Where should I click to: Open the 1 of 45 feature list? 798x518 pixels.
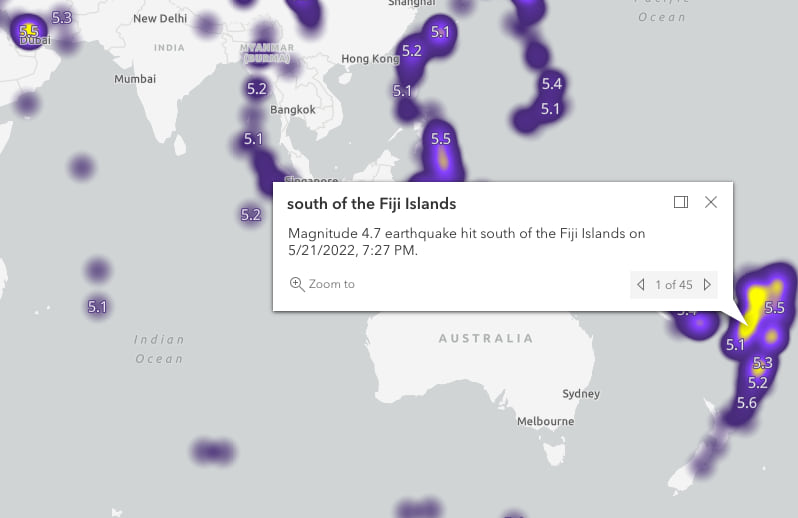pos(674,285)
